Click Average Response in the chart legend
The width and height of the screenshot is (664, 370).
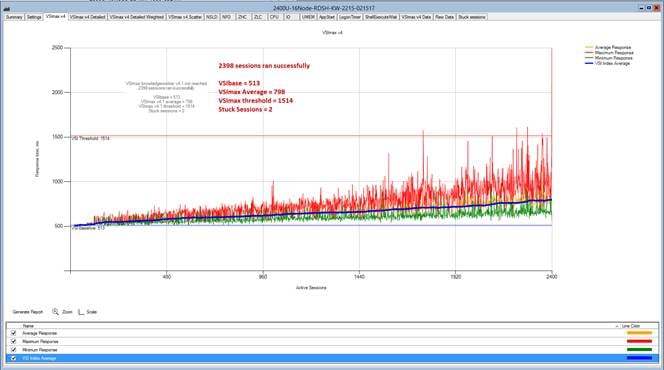[612, 47]
